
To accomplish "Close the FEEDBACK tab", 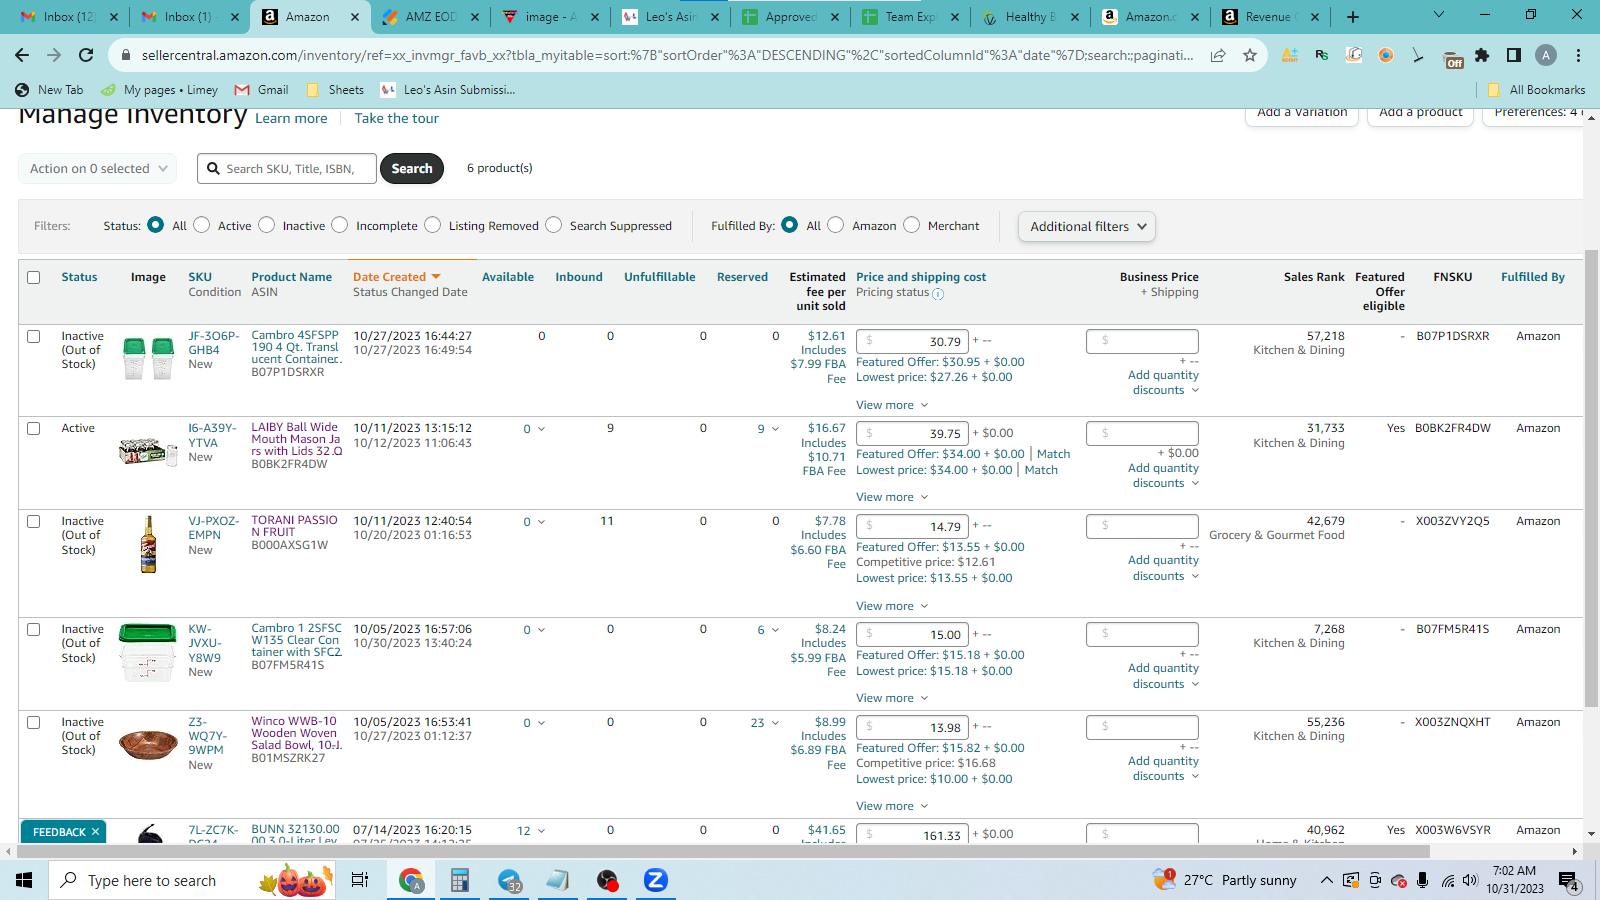I will (96, 832).
